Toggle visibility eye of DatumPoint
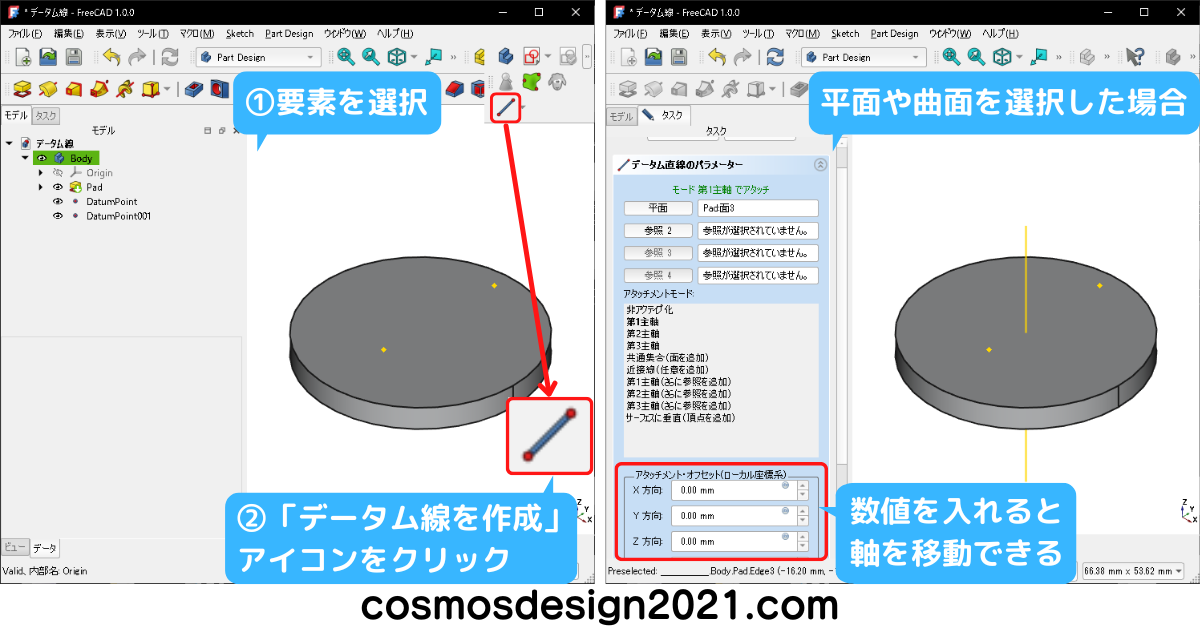The image size is (1200, 630). (58, 201)
